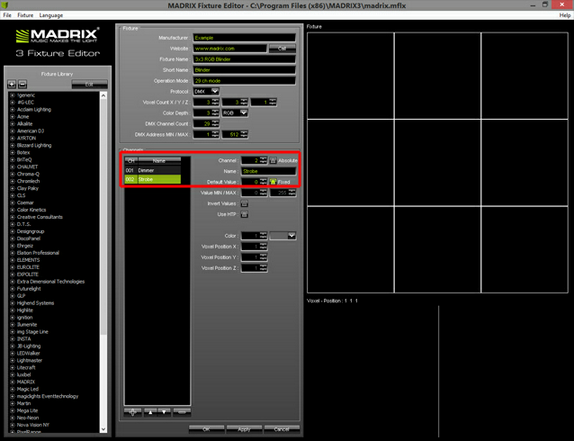This screenshot has width=574, height=441.
Task: Click the channel Name field showing Strobe
Action: pyautogui.click(x=268, y=171)
